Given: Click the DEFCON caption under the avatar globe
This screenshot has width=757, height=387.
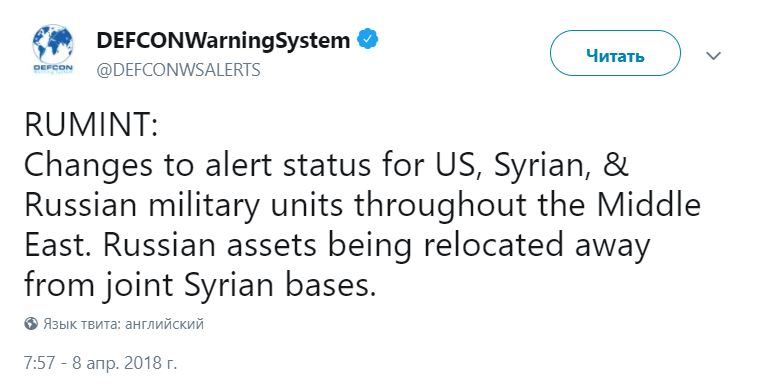Looking at the screenshot, I should pos(53,68).
